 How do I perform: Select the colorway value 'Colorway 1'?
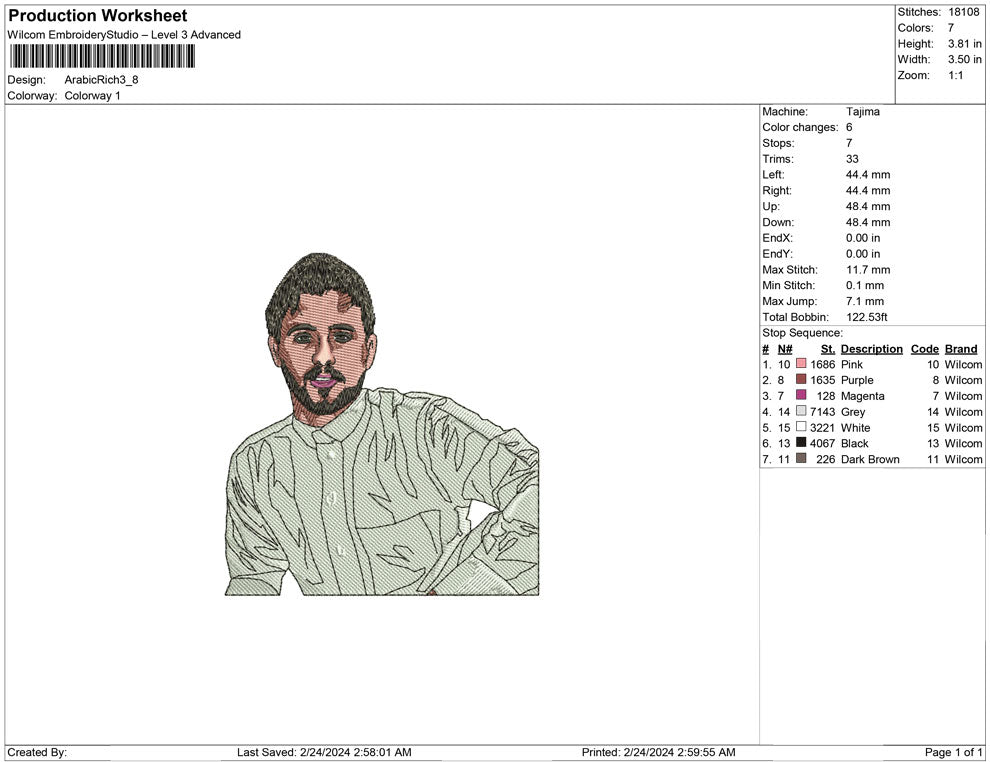[92, 96]
